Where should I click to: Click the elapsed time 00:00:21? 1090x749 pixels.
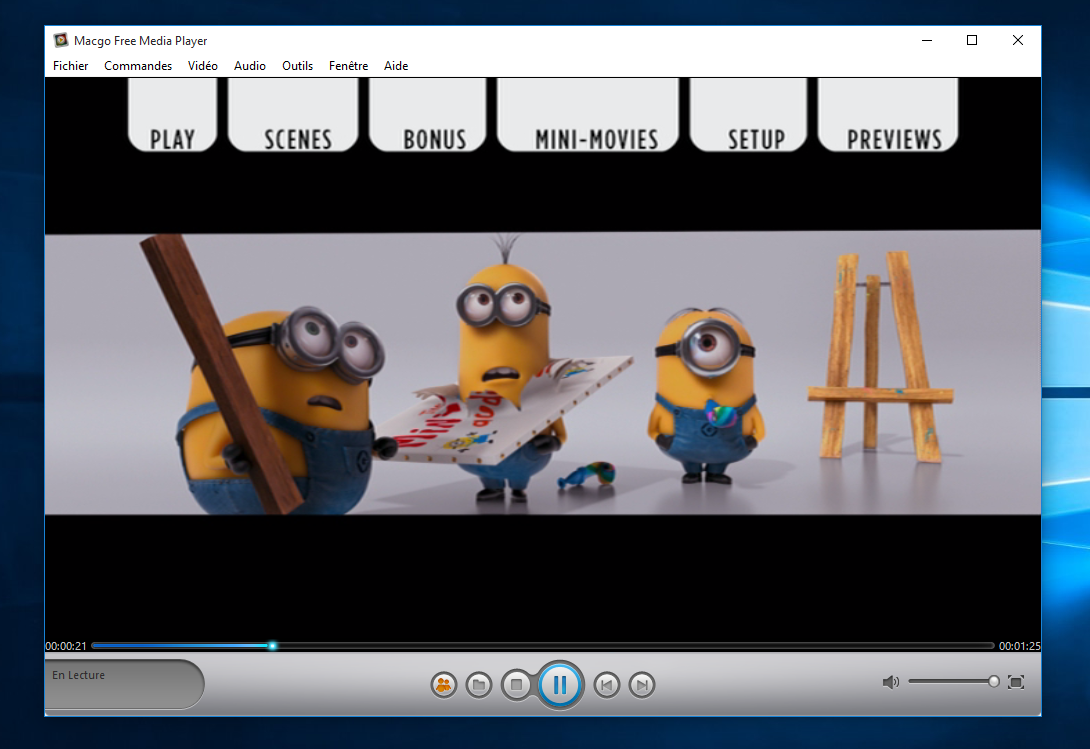coord(66,646)
